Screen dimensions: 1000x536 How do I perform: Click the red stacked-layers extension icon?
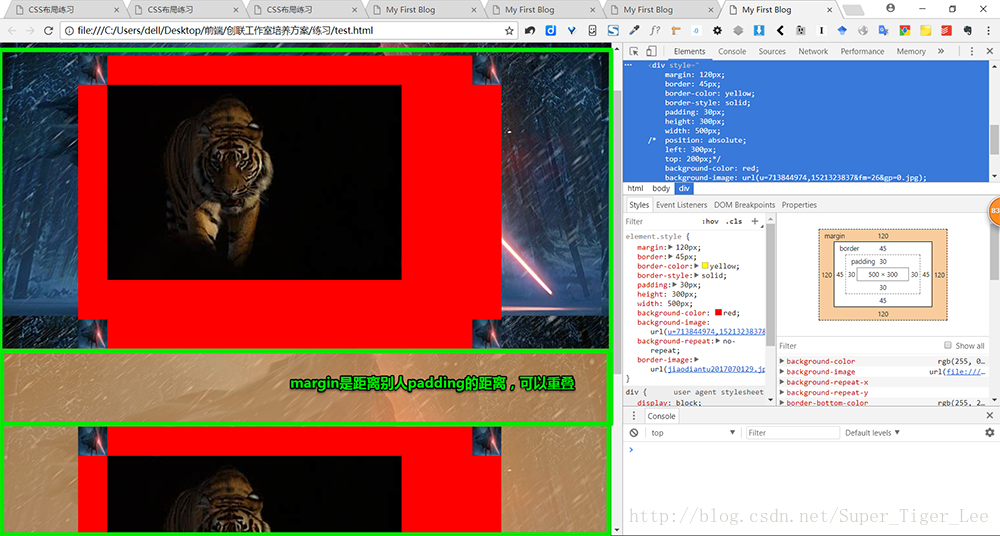946,31
